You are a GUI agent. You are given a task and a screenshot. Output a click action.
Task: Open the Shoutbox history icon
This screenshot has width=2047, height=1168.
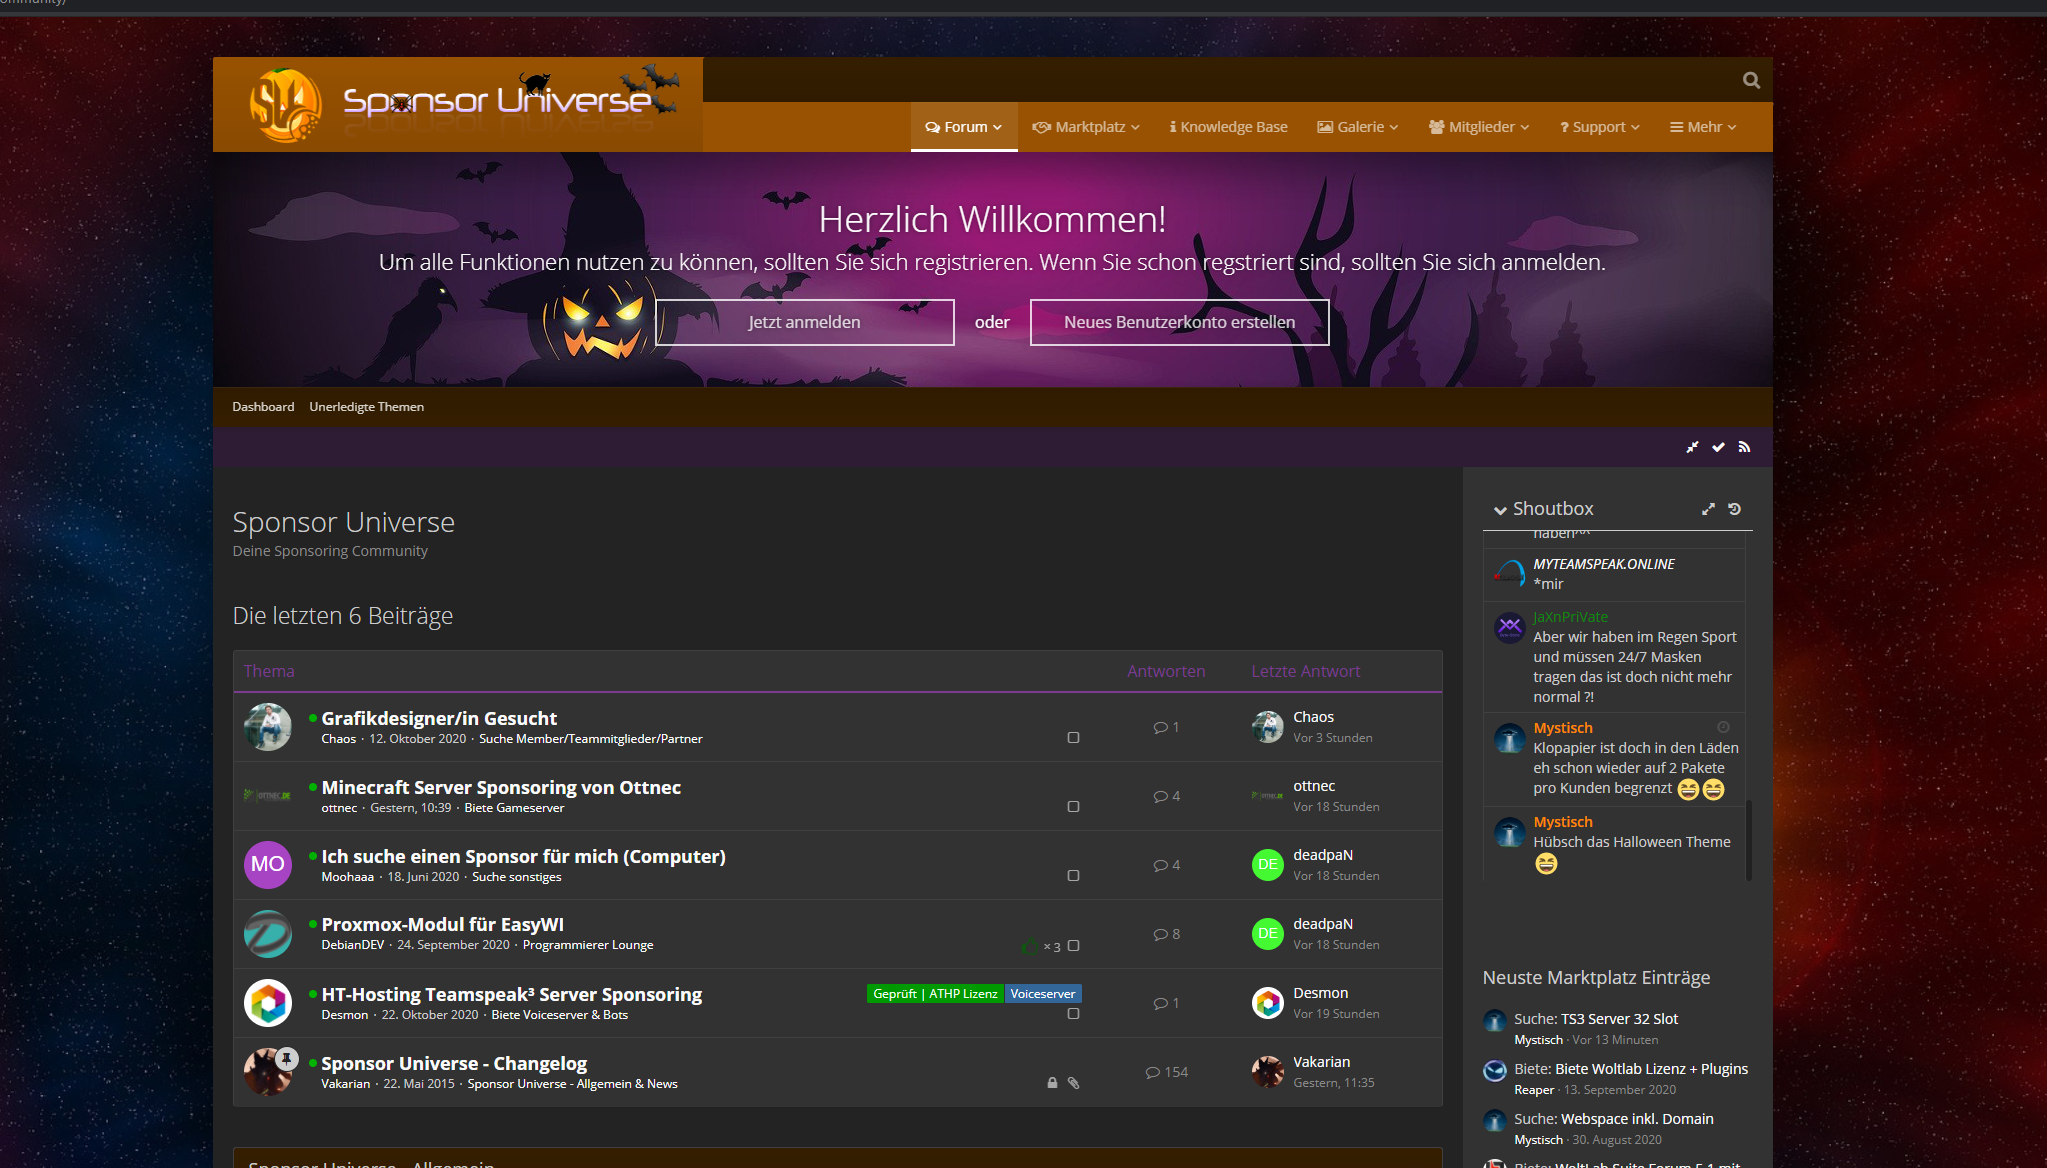[x=1735, y=509]
